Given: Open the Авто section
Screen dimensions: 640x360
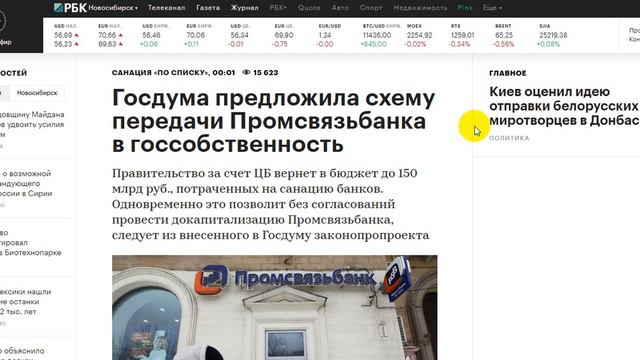Looking at the screenshot, I should 340,8.
